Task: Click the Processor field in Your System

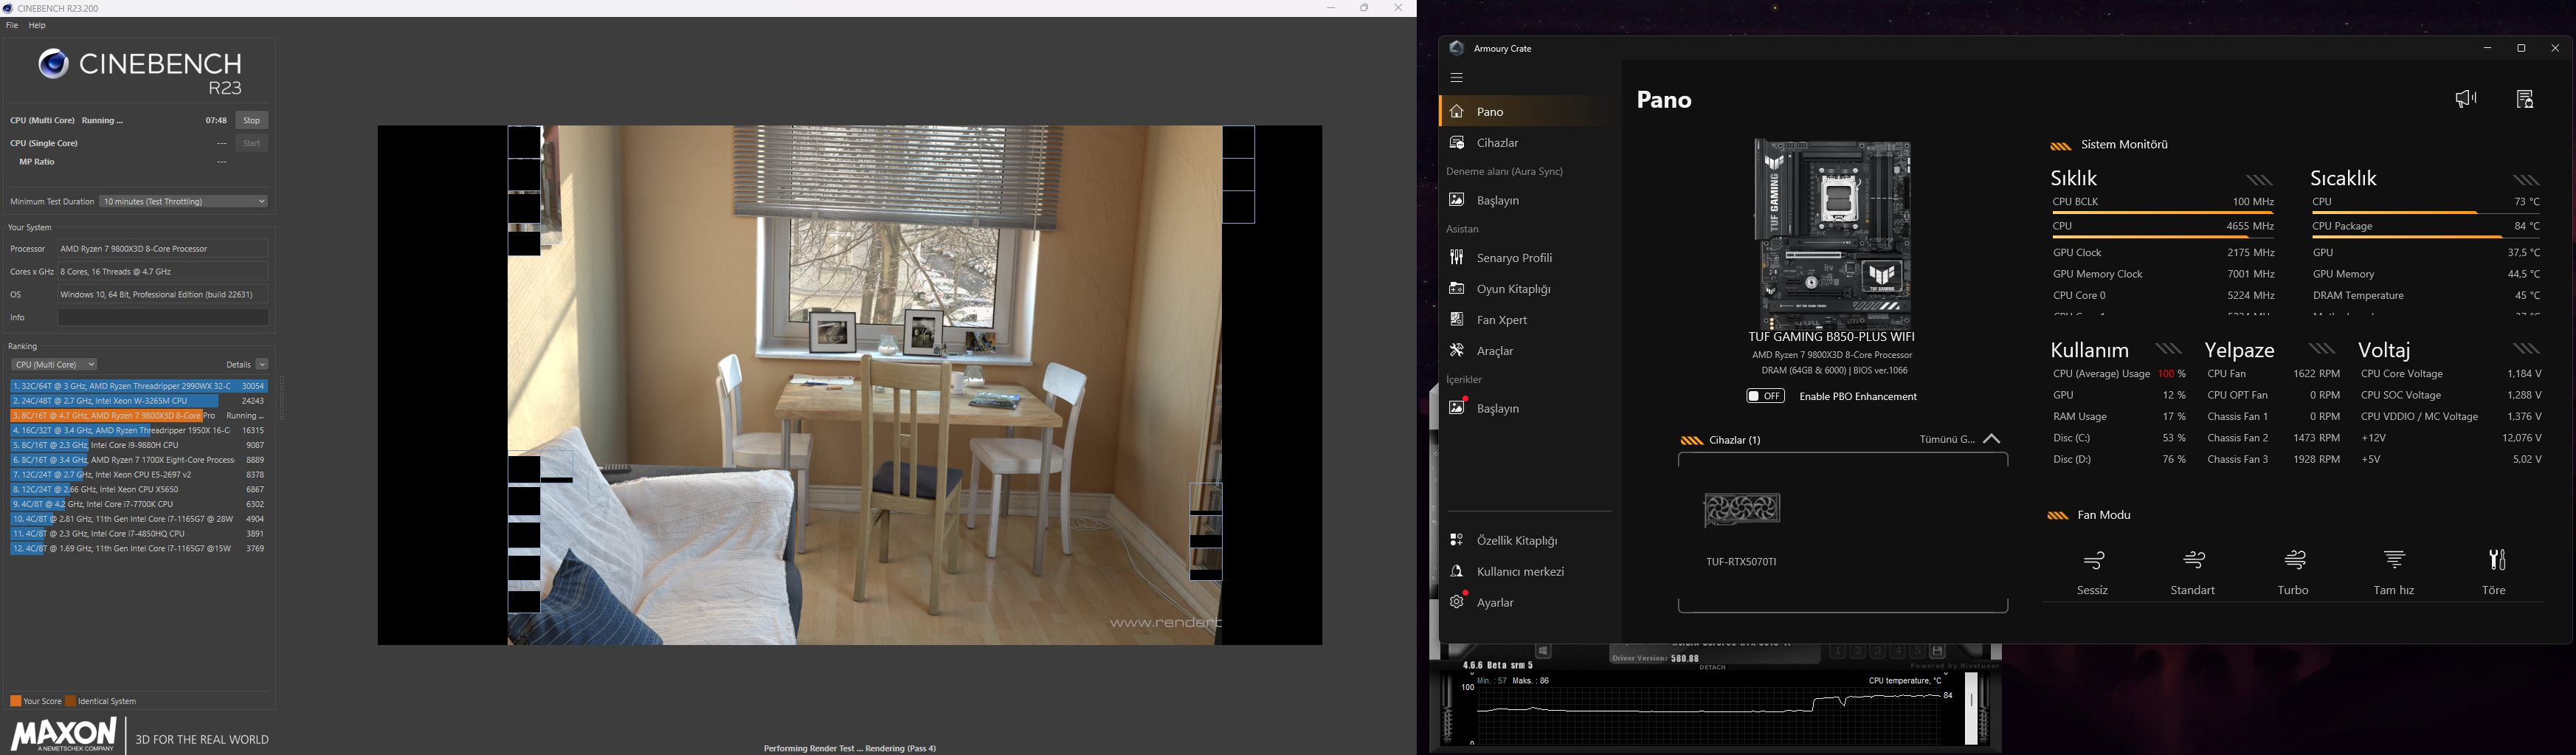Action: click(163, 249)
